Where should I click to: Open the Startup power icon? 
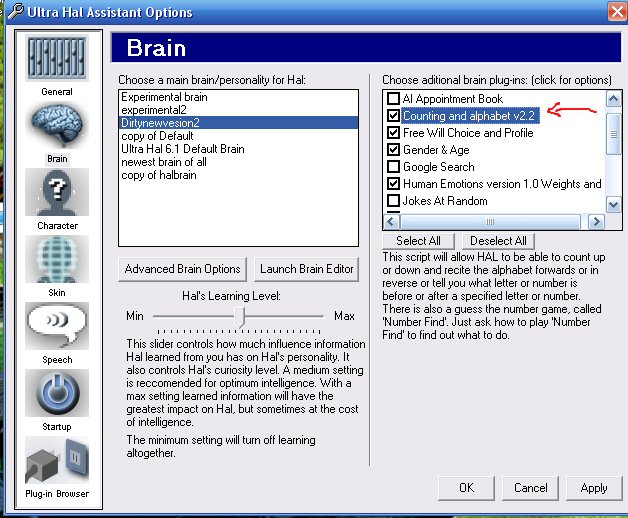point(57,393)
